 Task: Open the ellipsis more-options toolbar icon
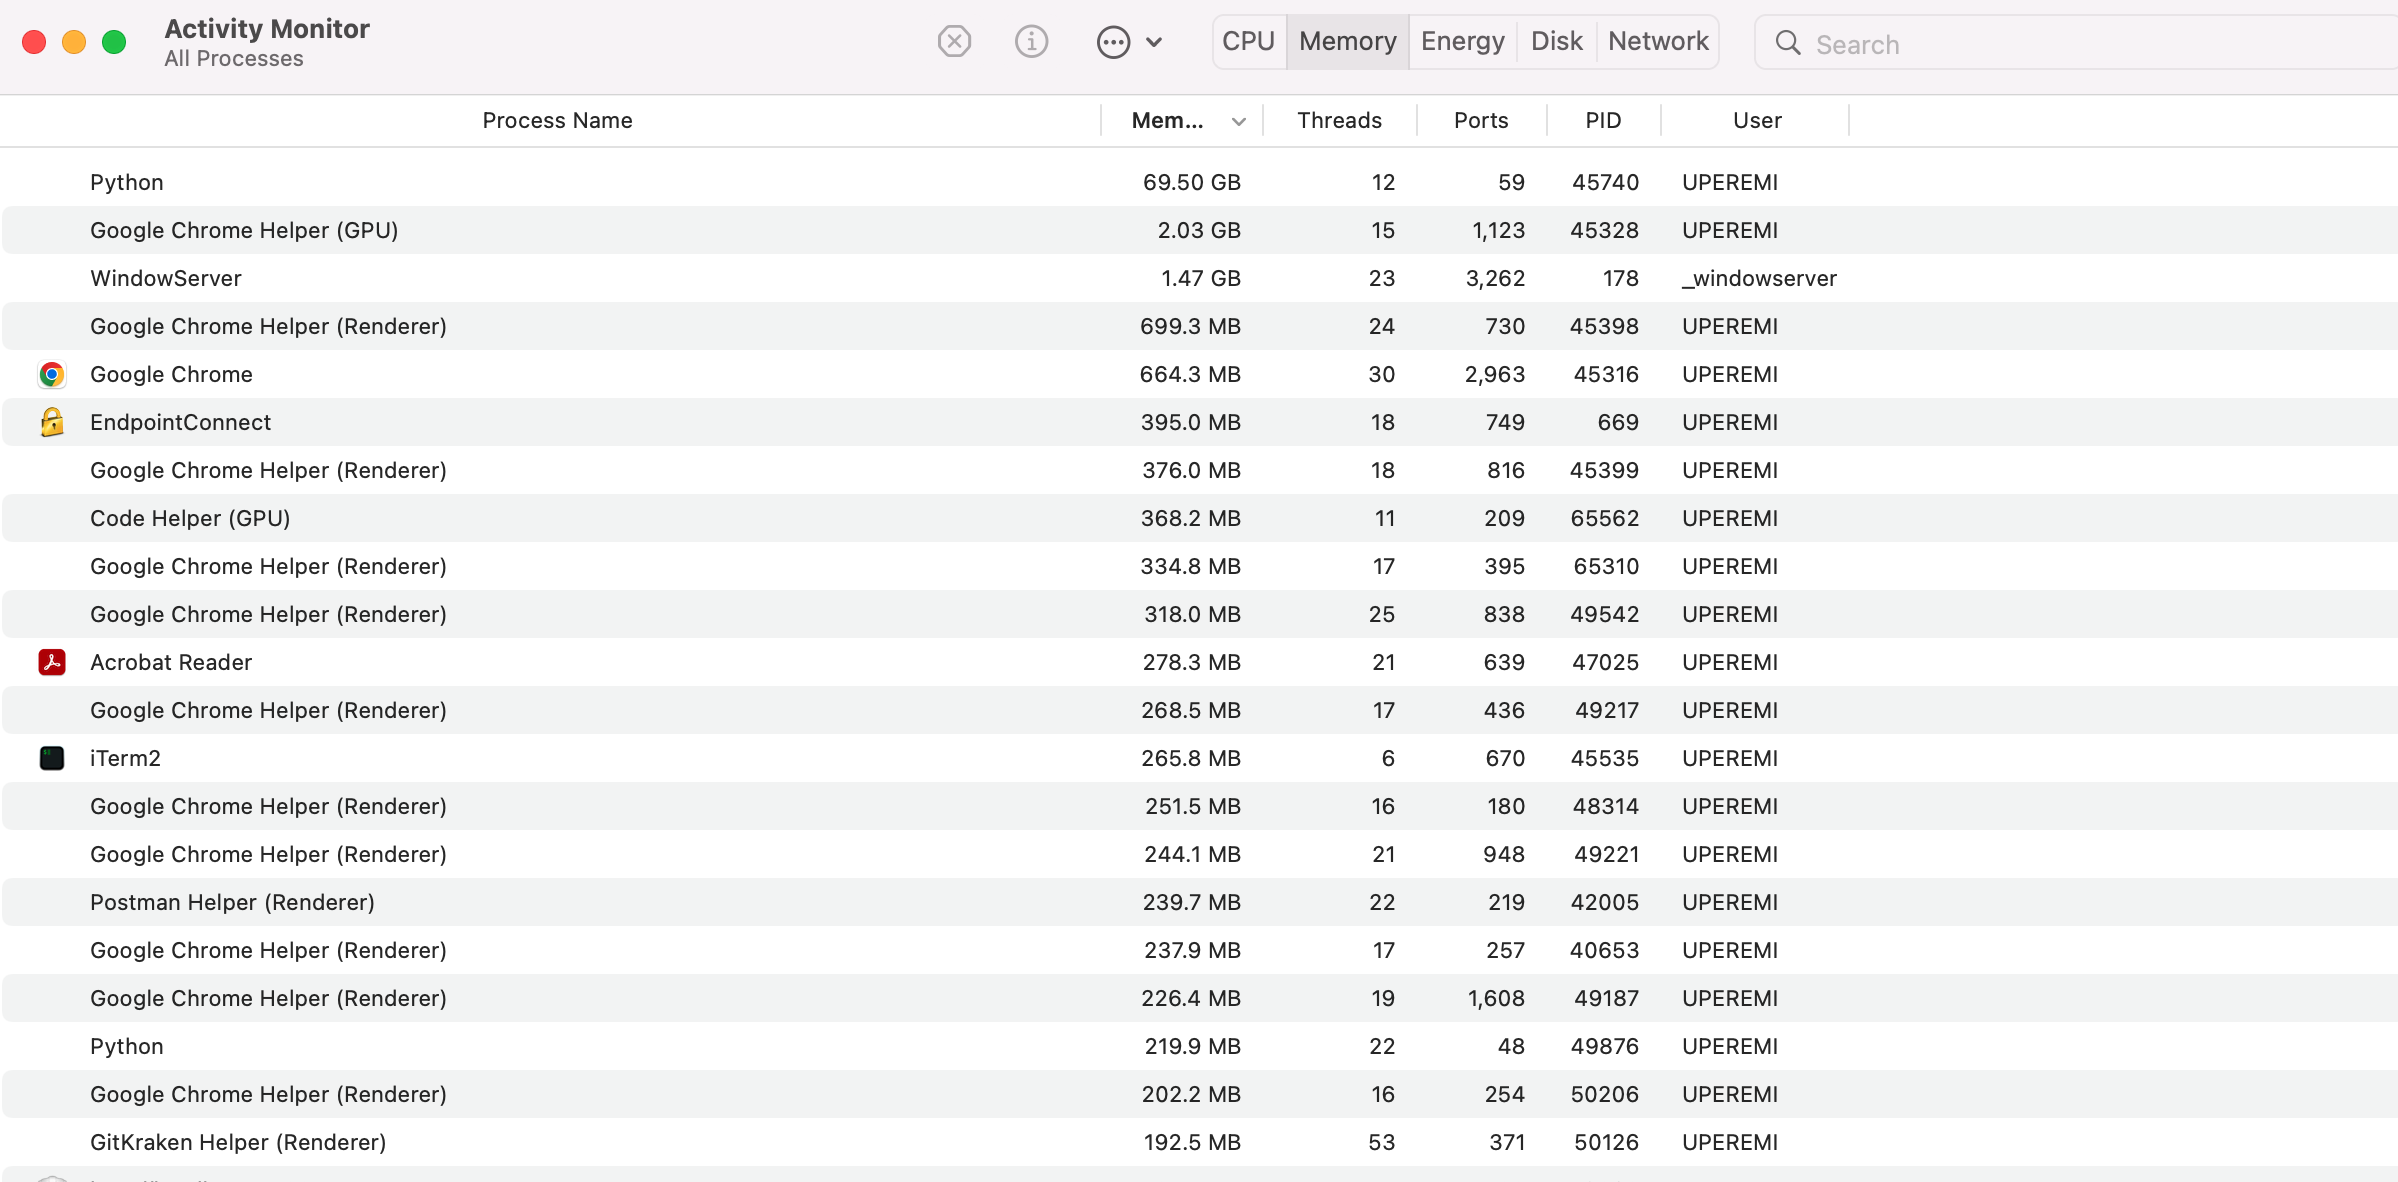[x=1113, y=42]
